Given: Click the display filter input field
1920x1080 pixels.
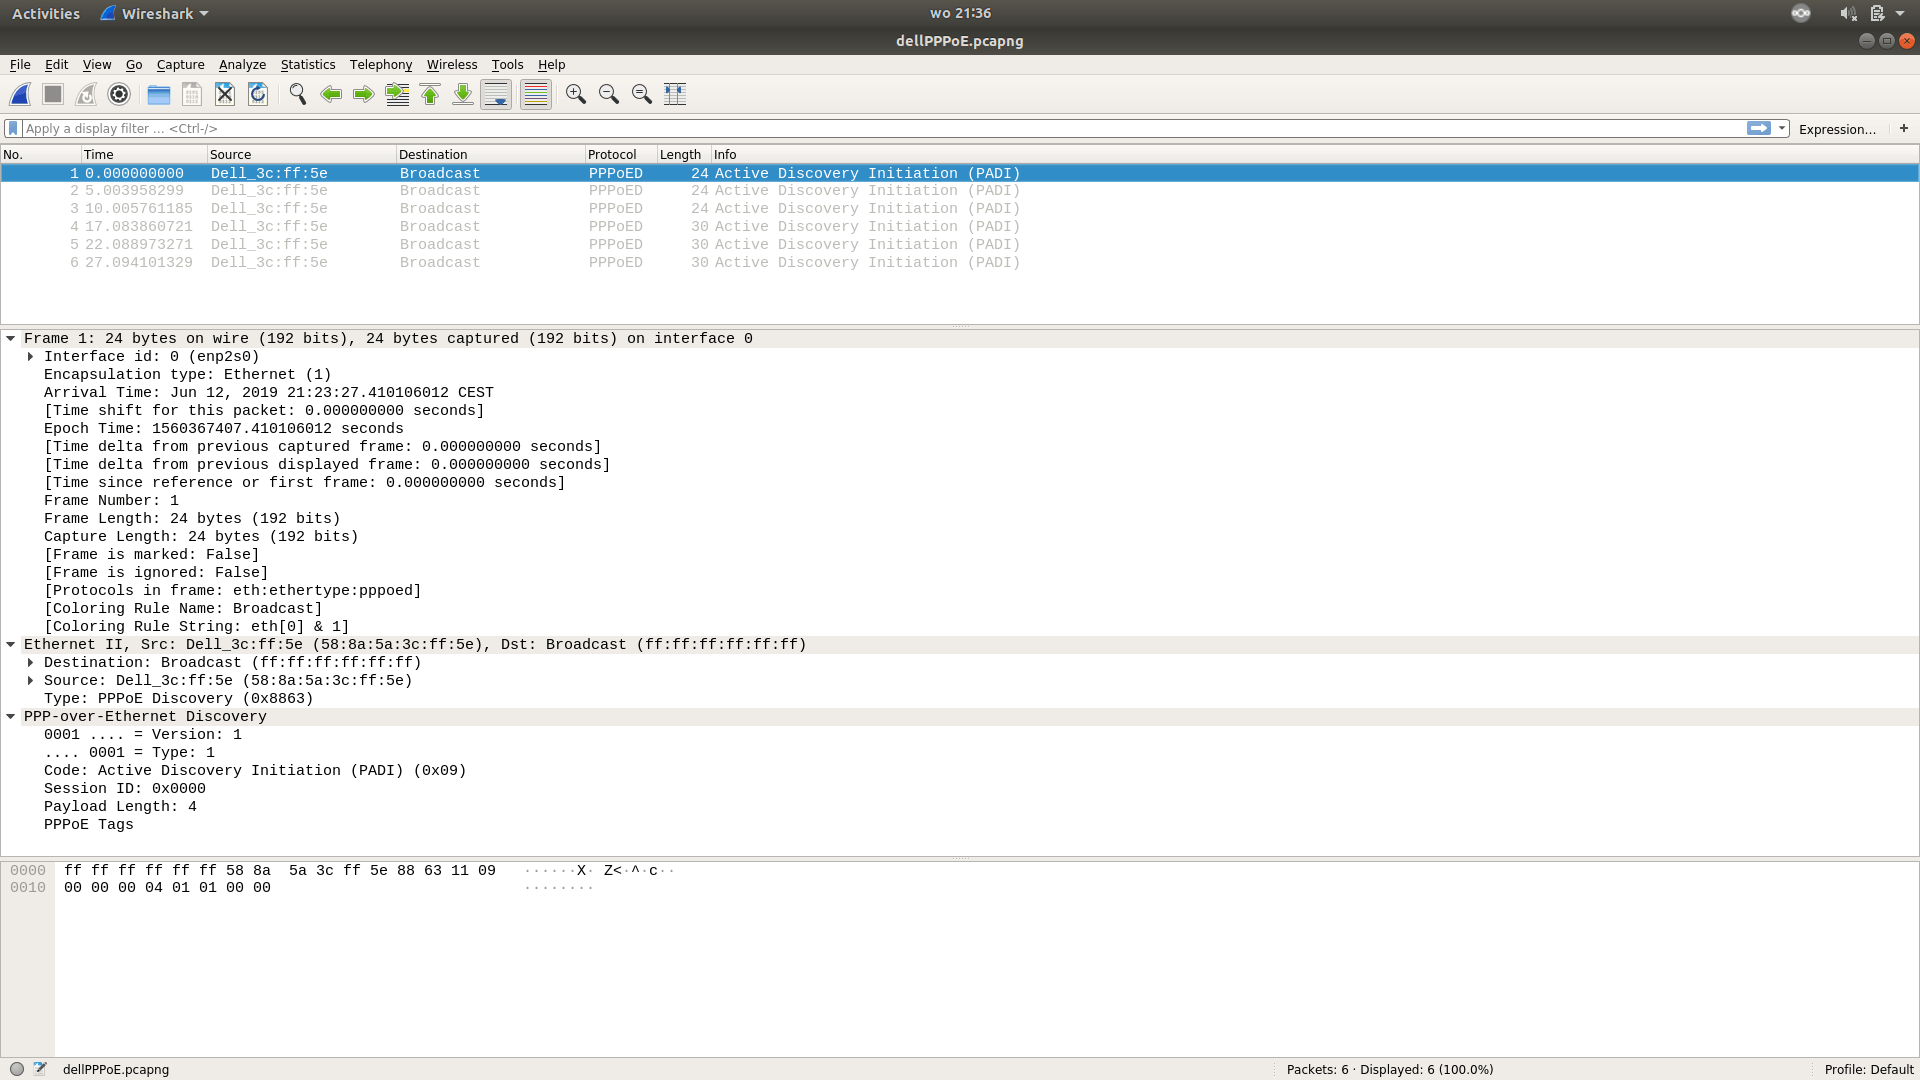Looking at the screenshot, I should 880,128.
